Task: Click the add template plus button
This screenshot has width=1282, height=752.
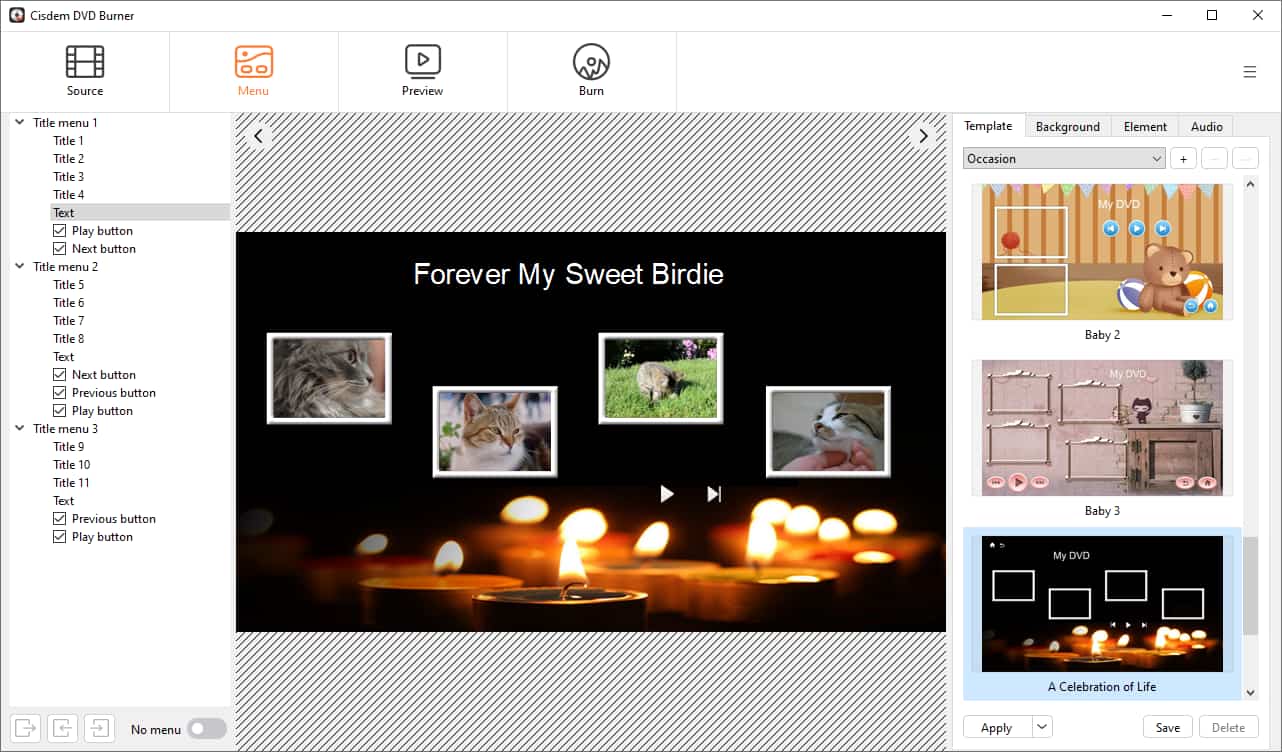Action: pos(1183,159)
